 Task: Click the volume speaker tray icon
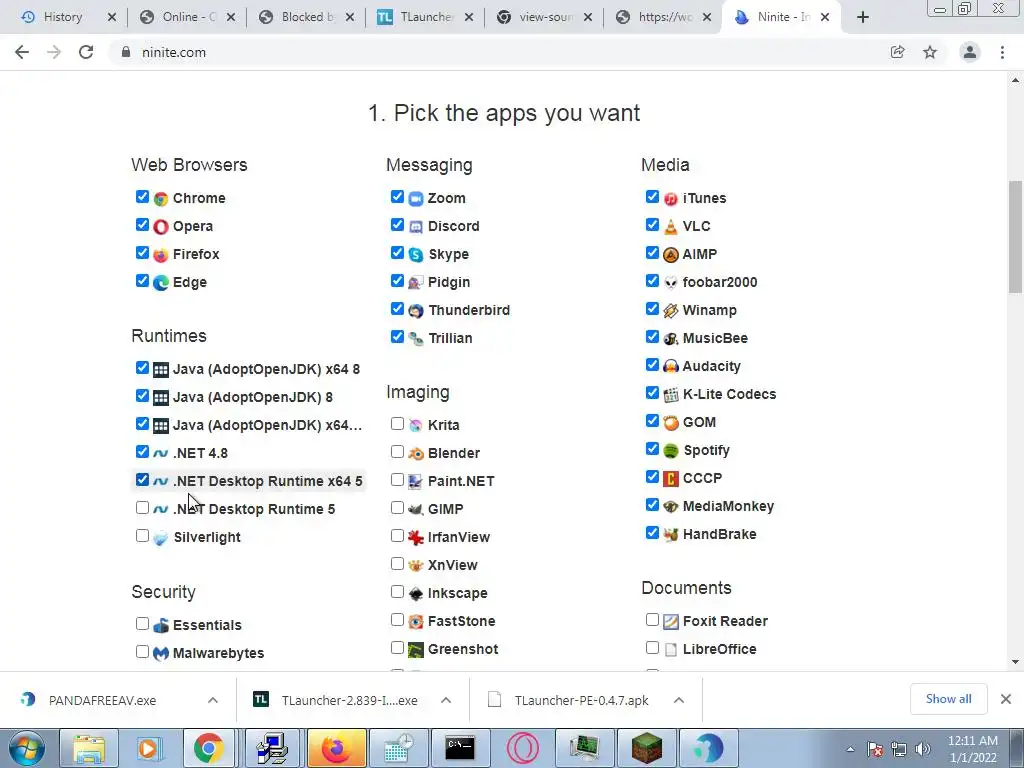(922, 750)
